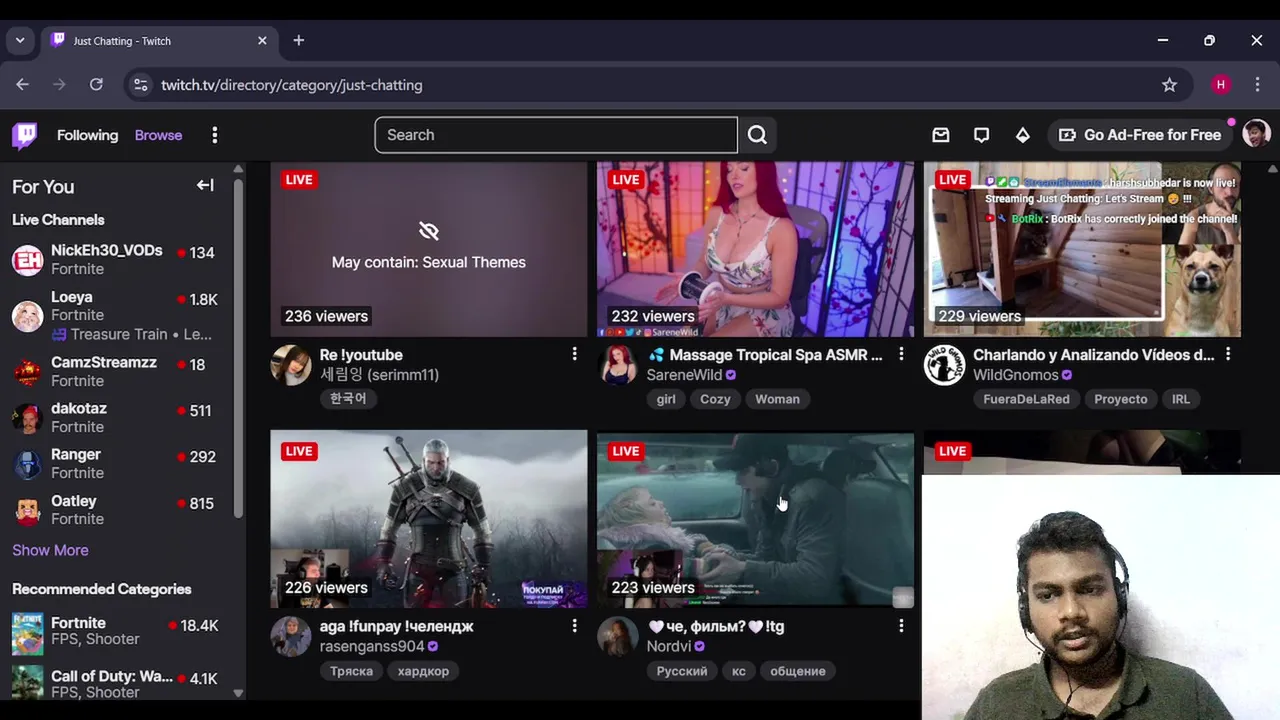Open SareneWild channel name link
The height and width of the screenshot is (720, 1280).
pos(684,375)
